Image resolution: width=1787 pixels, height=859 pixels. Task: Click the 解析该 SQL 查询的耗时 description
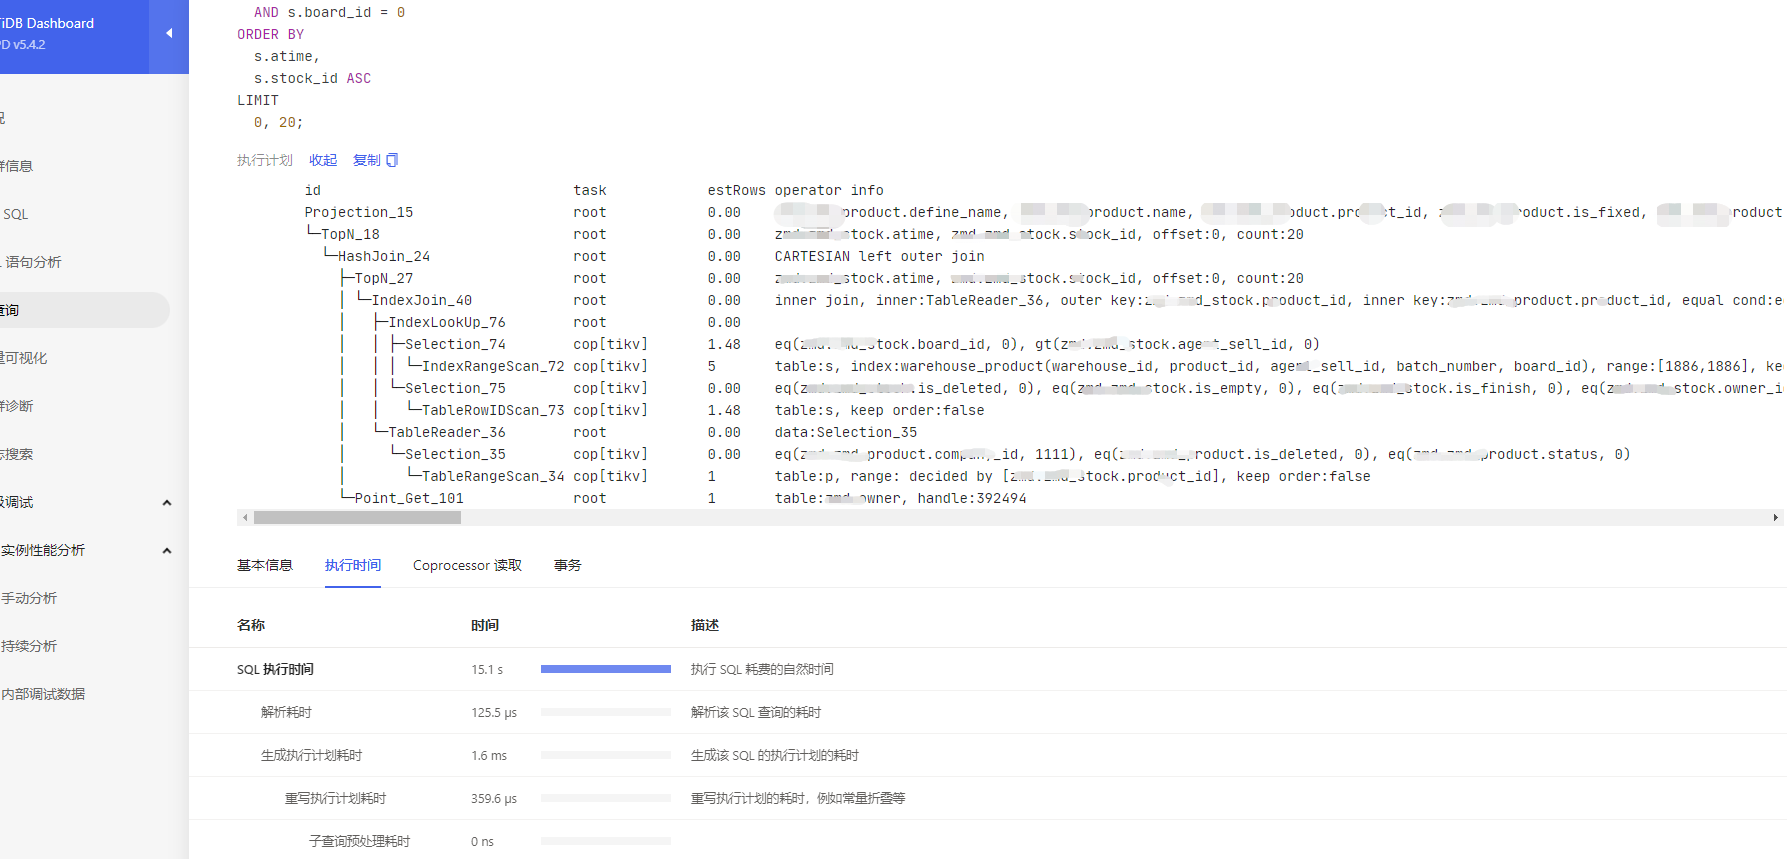click(x=756, y=712)
